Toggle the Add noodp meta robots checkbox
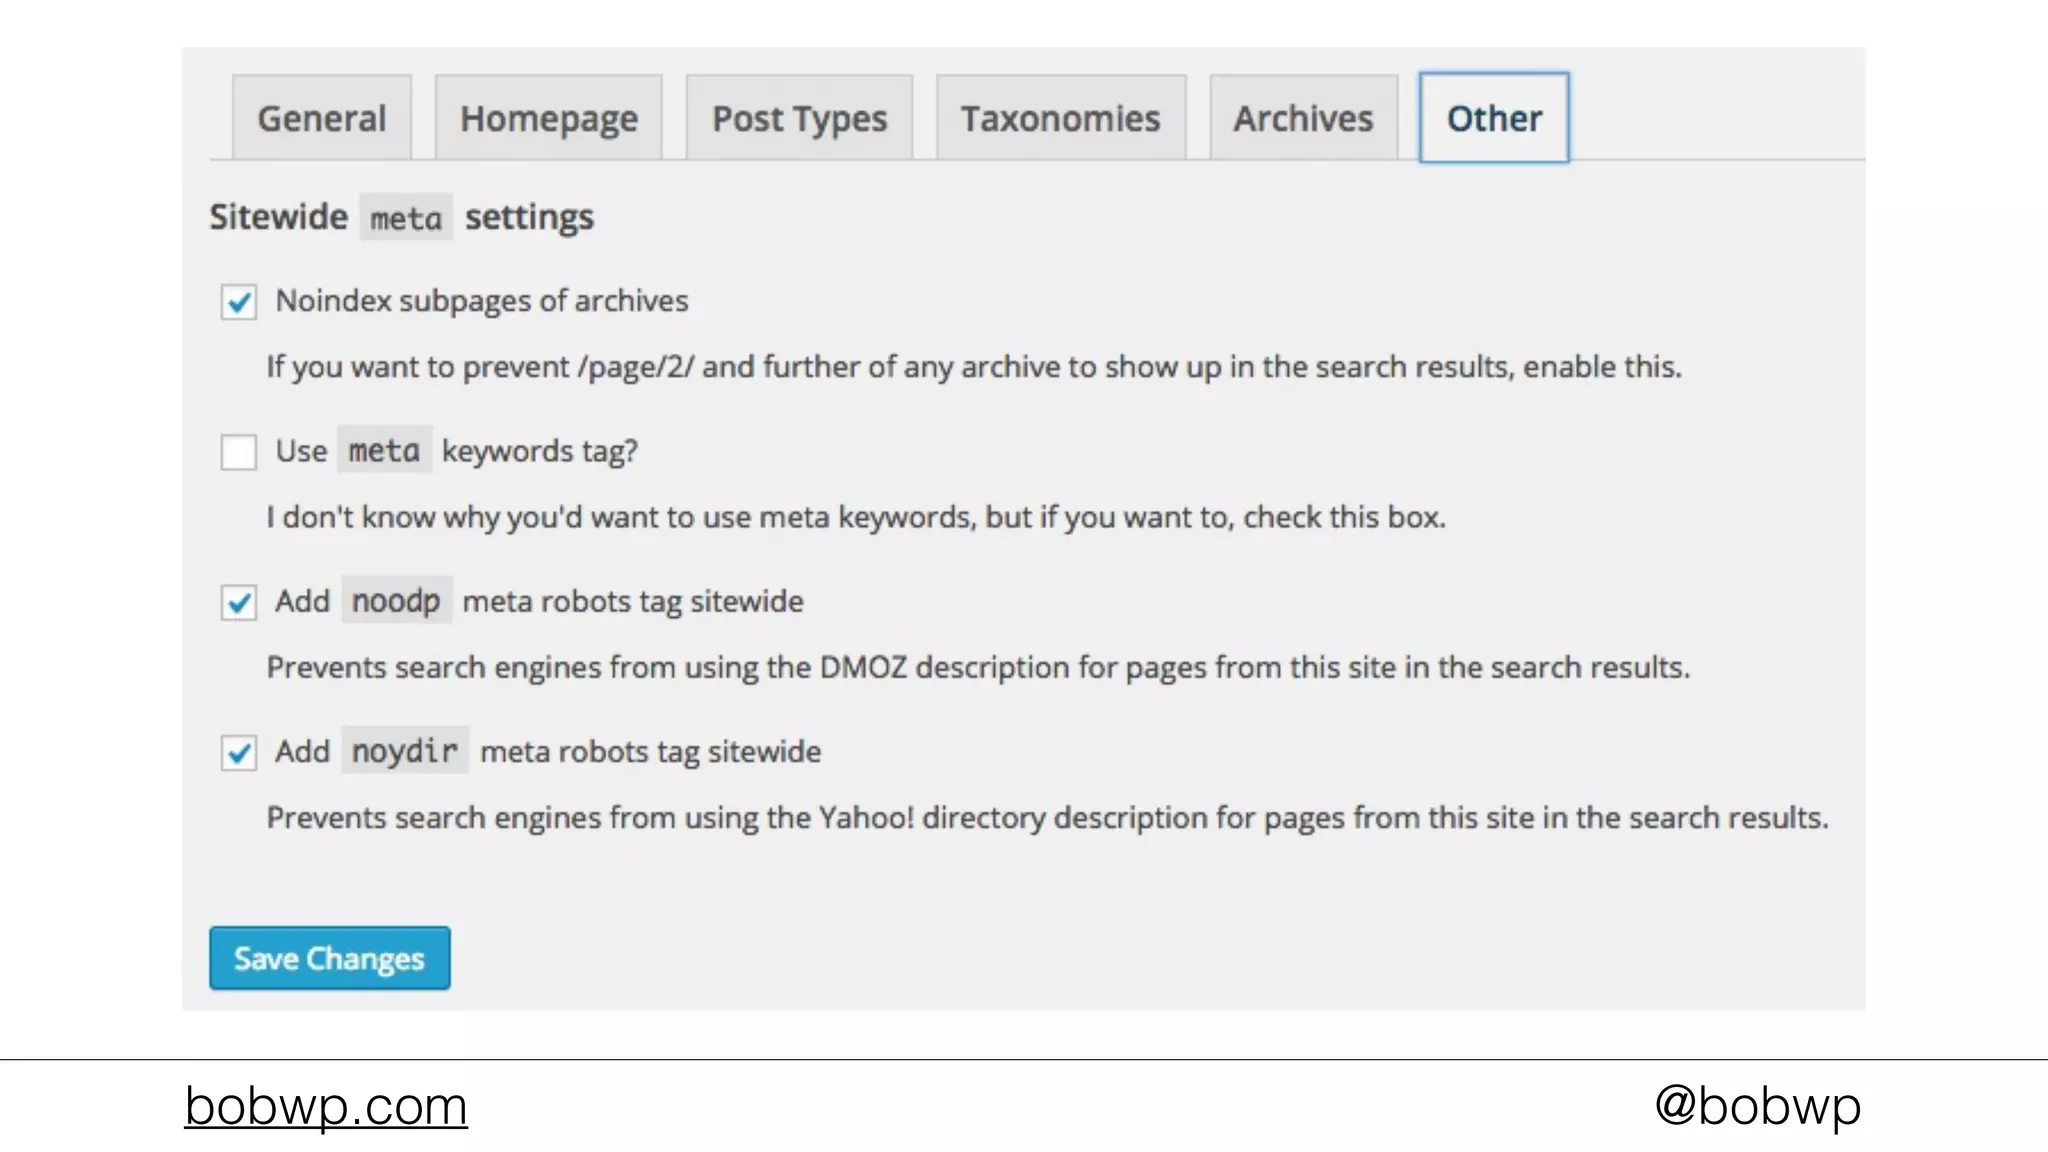 click(239, 603)
